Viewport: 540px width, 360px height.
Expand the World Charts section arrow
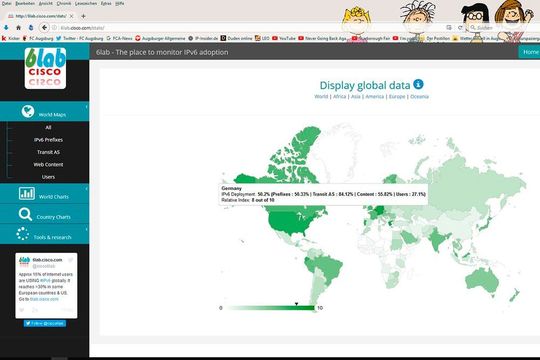(86, 189)
